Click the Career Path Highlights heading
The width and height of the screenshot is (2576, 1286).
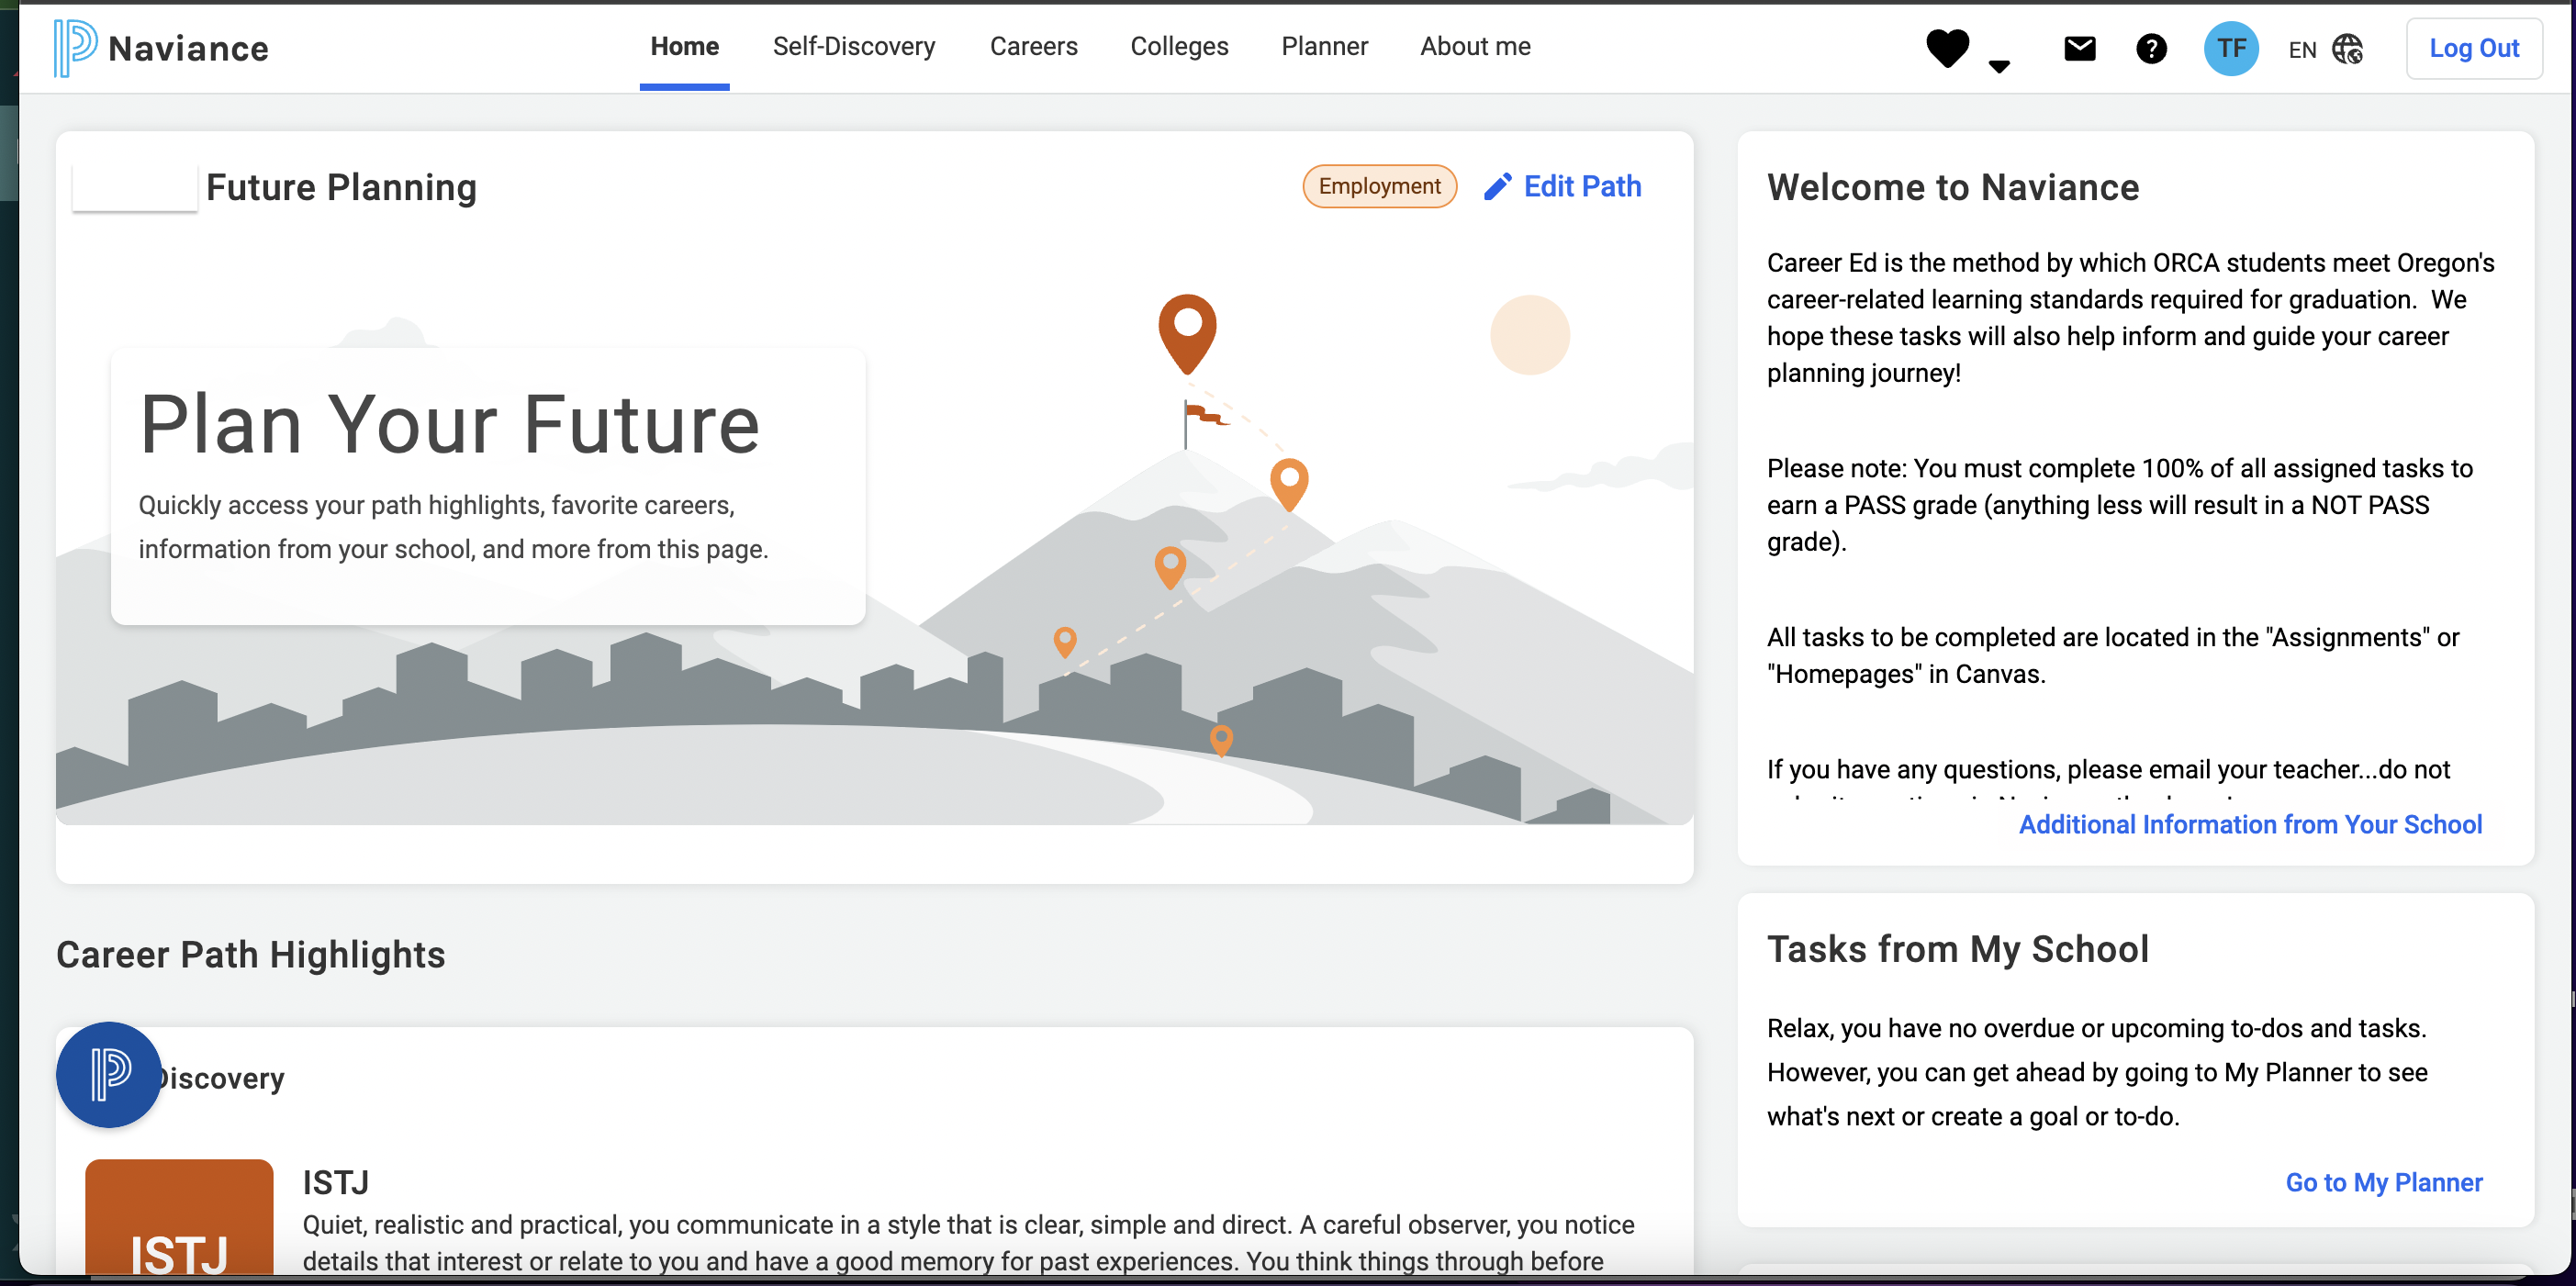tap(250, 954)
